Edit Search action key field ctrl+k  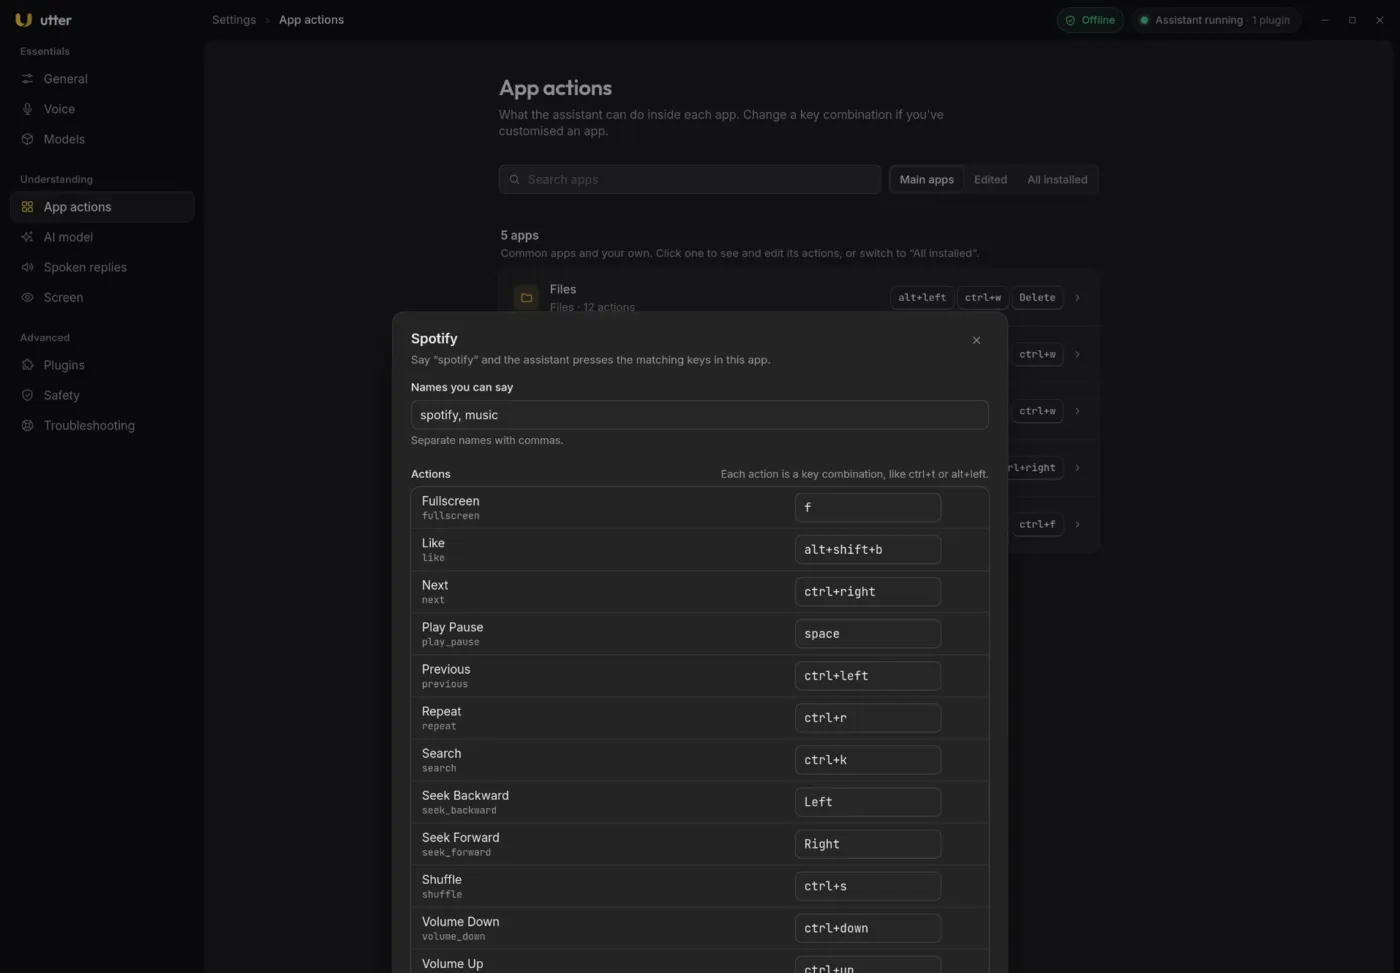pos(867,760)
